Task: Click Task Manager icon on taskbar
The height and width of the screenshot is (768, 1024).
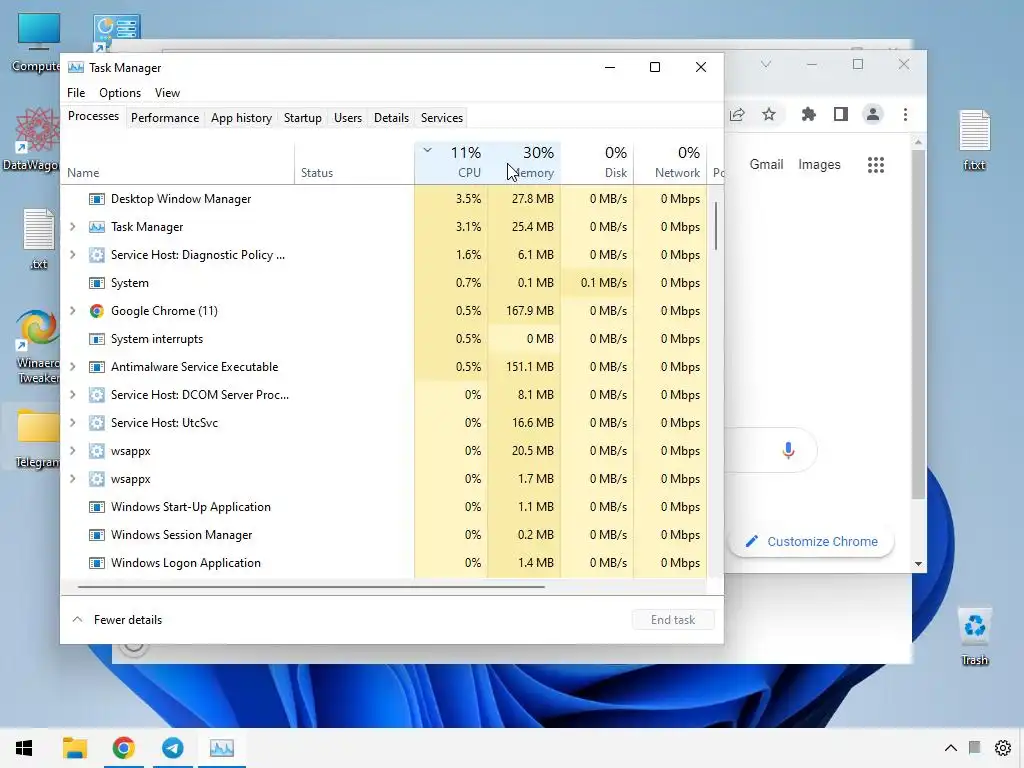Action: tap(221, 748)
